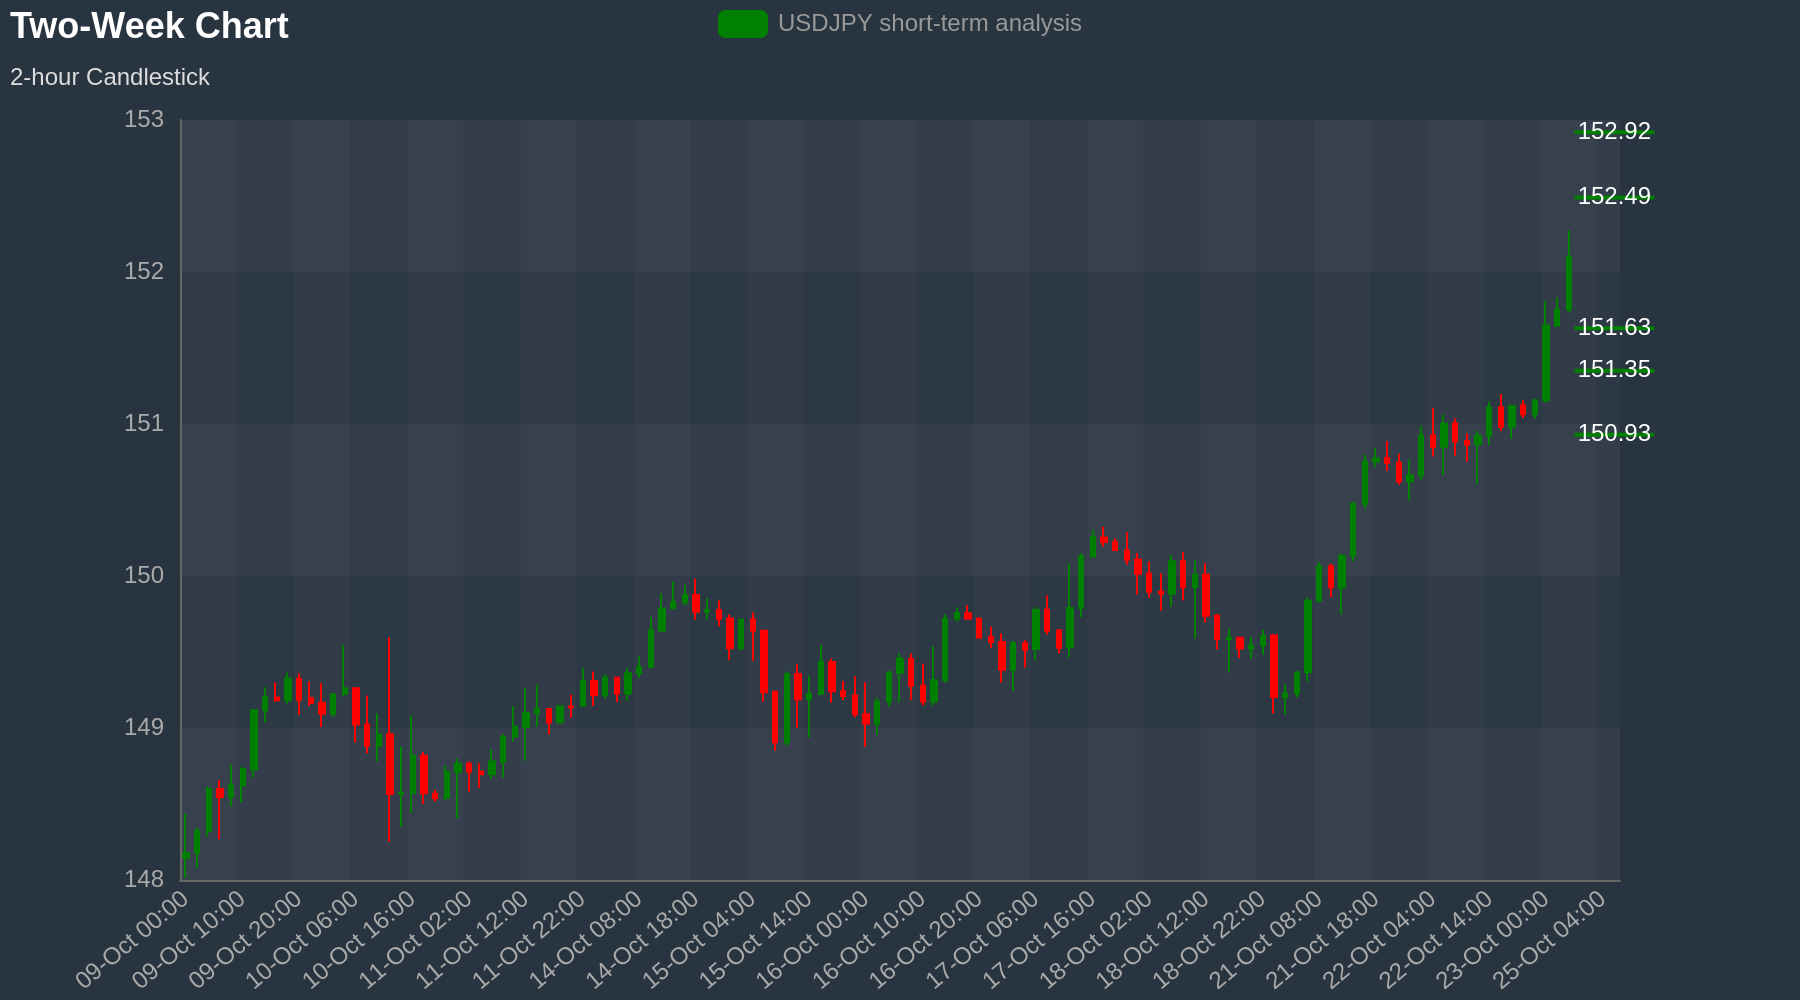Click the 149 y-axis tick label
This screenshot has width=1800, height=1000.
pos(144,728)
